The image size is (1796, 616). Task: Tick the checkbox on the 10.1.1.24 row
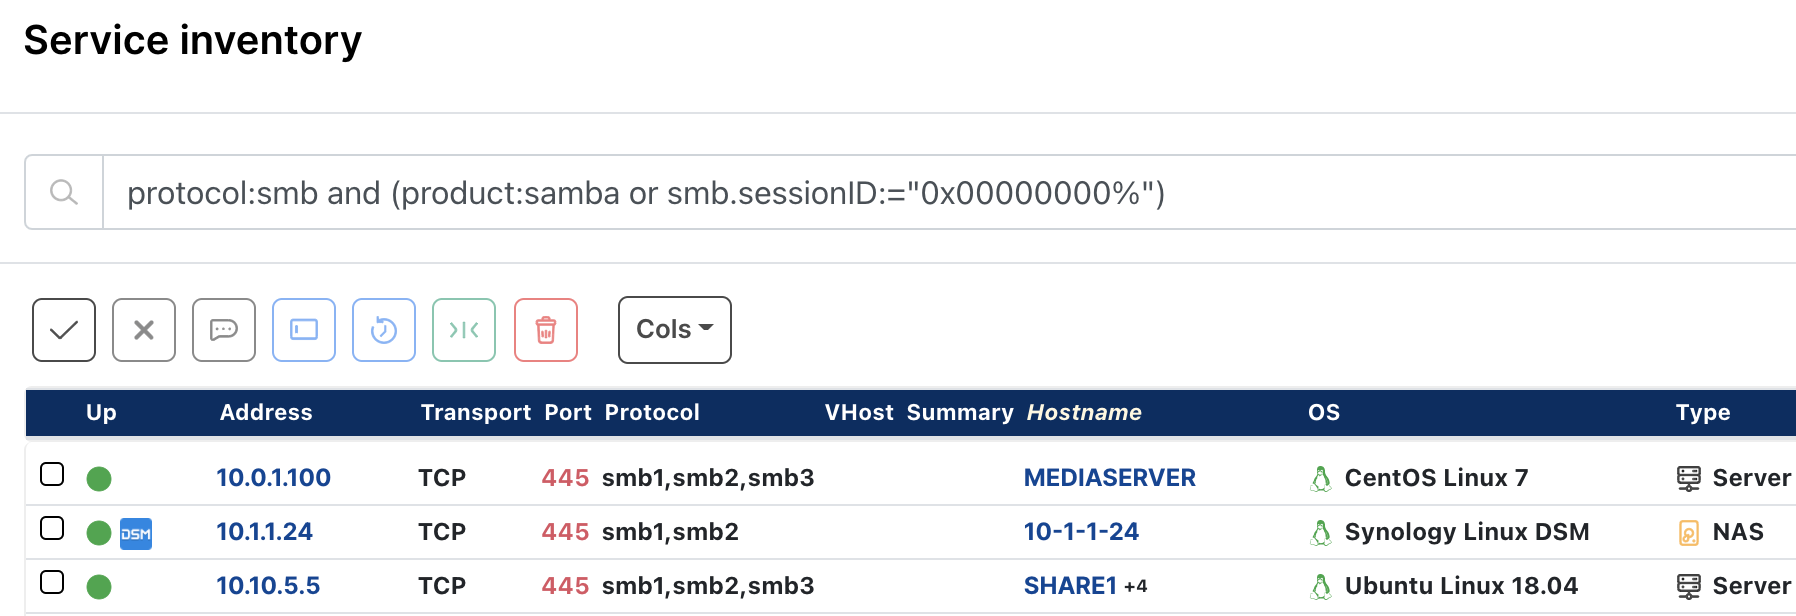click(52, 529)
